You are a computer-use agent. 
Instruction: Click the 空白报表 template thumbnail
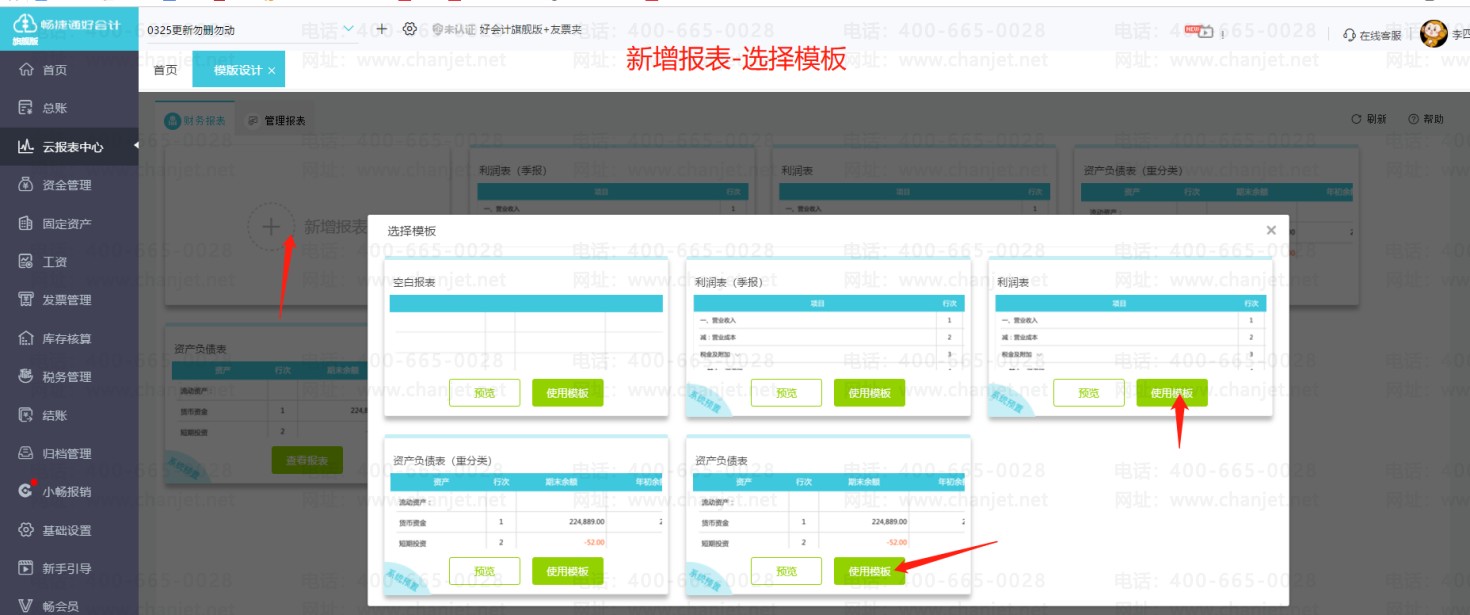tap(527, 325)
